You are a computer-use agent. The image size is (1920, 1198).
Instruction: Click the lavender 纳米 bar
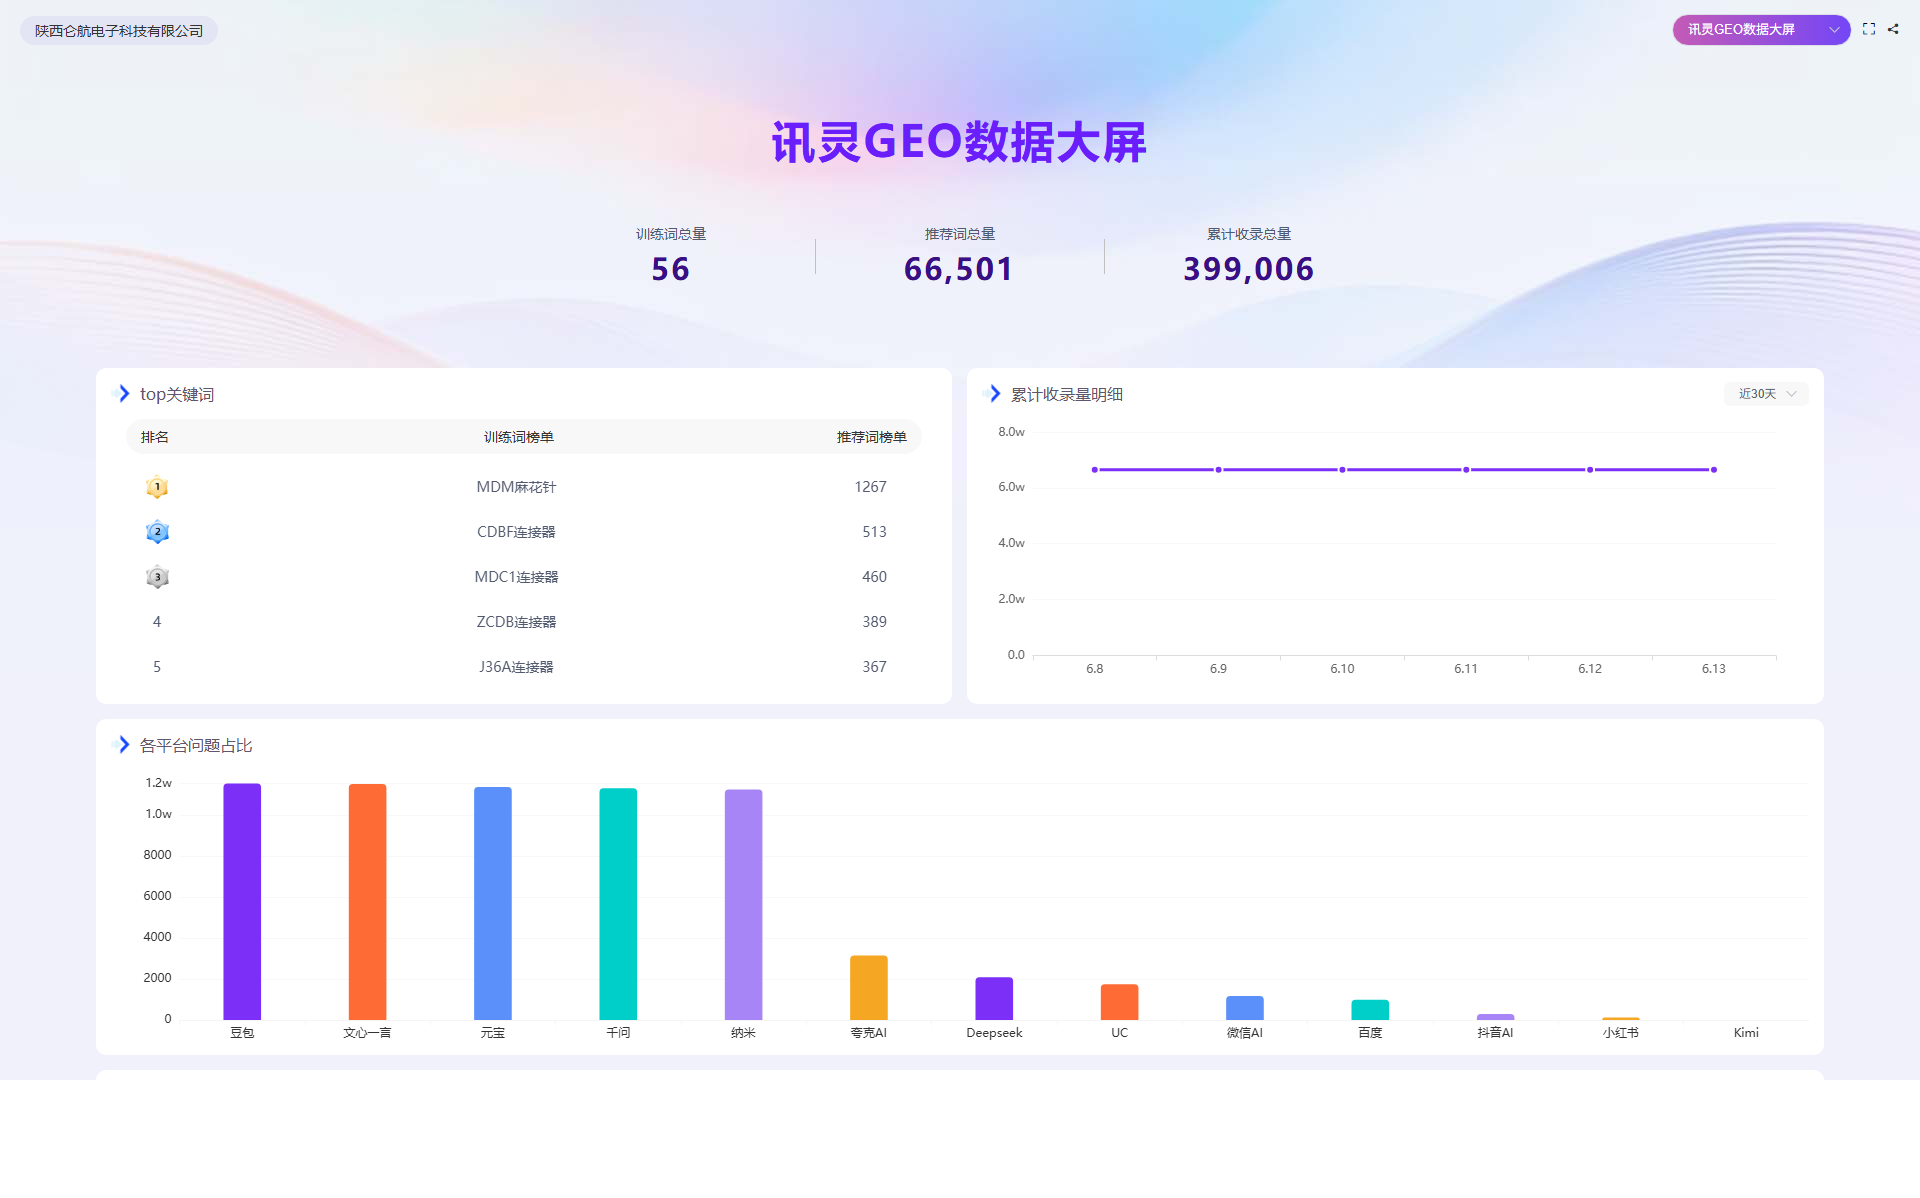[743, 905]
